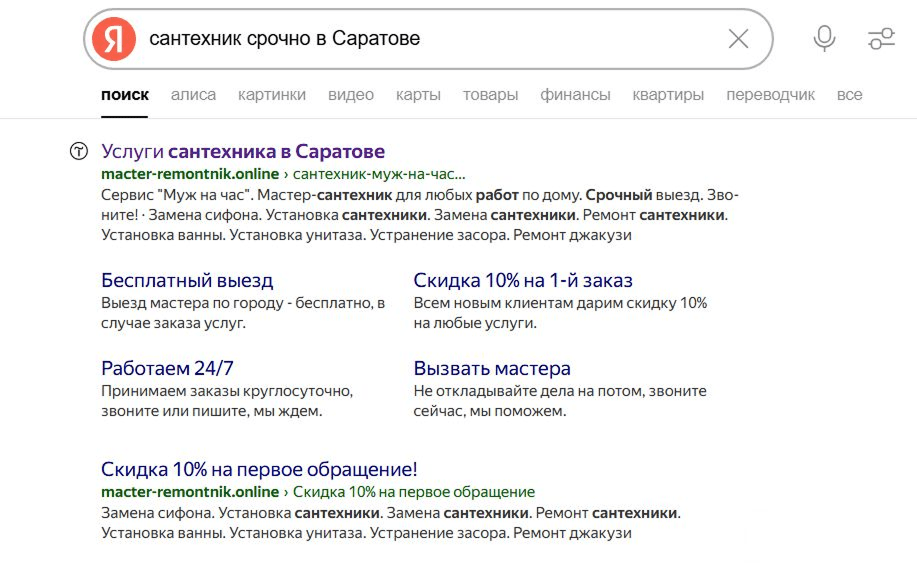Show all services via все tab
Viewport: 917px width, 577px height.
click(x=849, y=95)
